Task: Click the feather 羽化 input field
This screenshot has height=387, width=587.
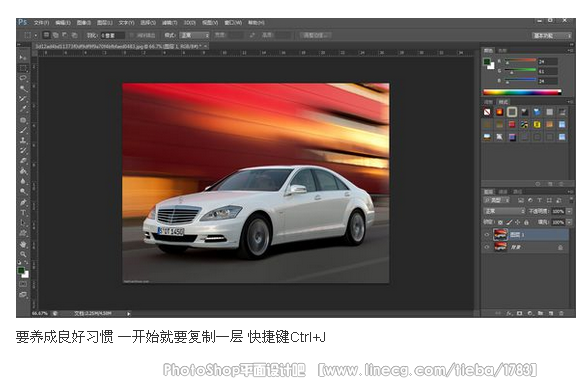Action: [x=112, y=36]
